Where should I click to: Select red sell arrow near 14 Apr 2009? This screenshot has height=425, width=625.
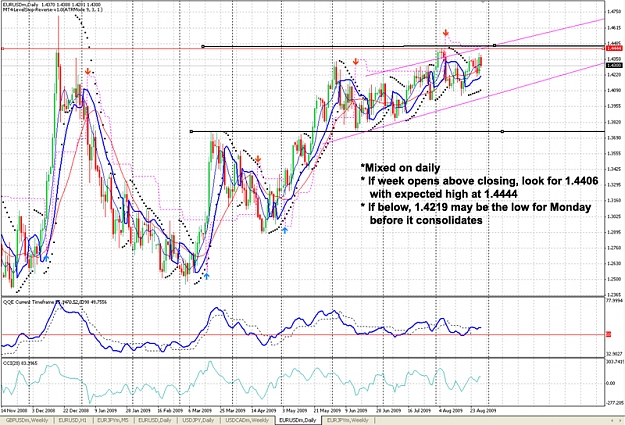[x=258, y=159]
